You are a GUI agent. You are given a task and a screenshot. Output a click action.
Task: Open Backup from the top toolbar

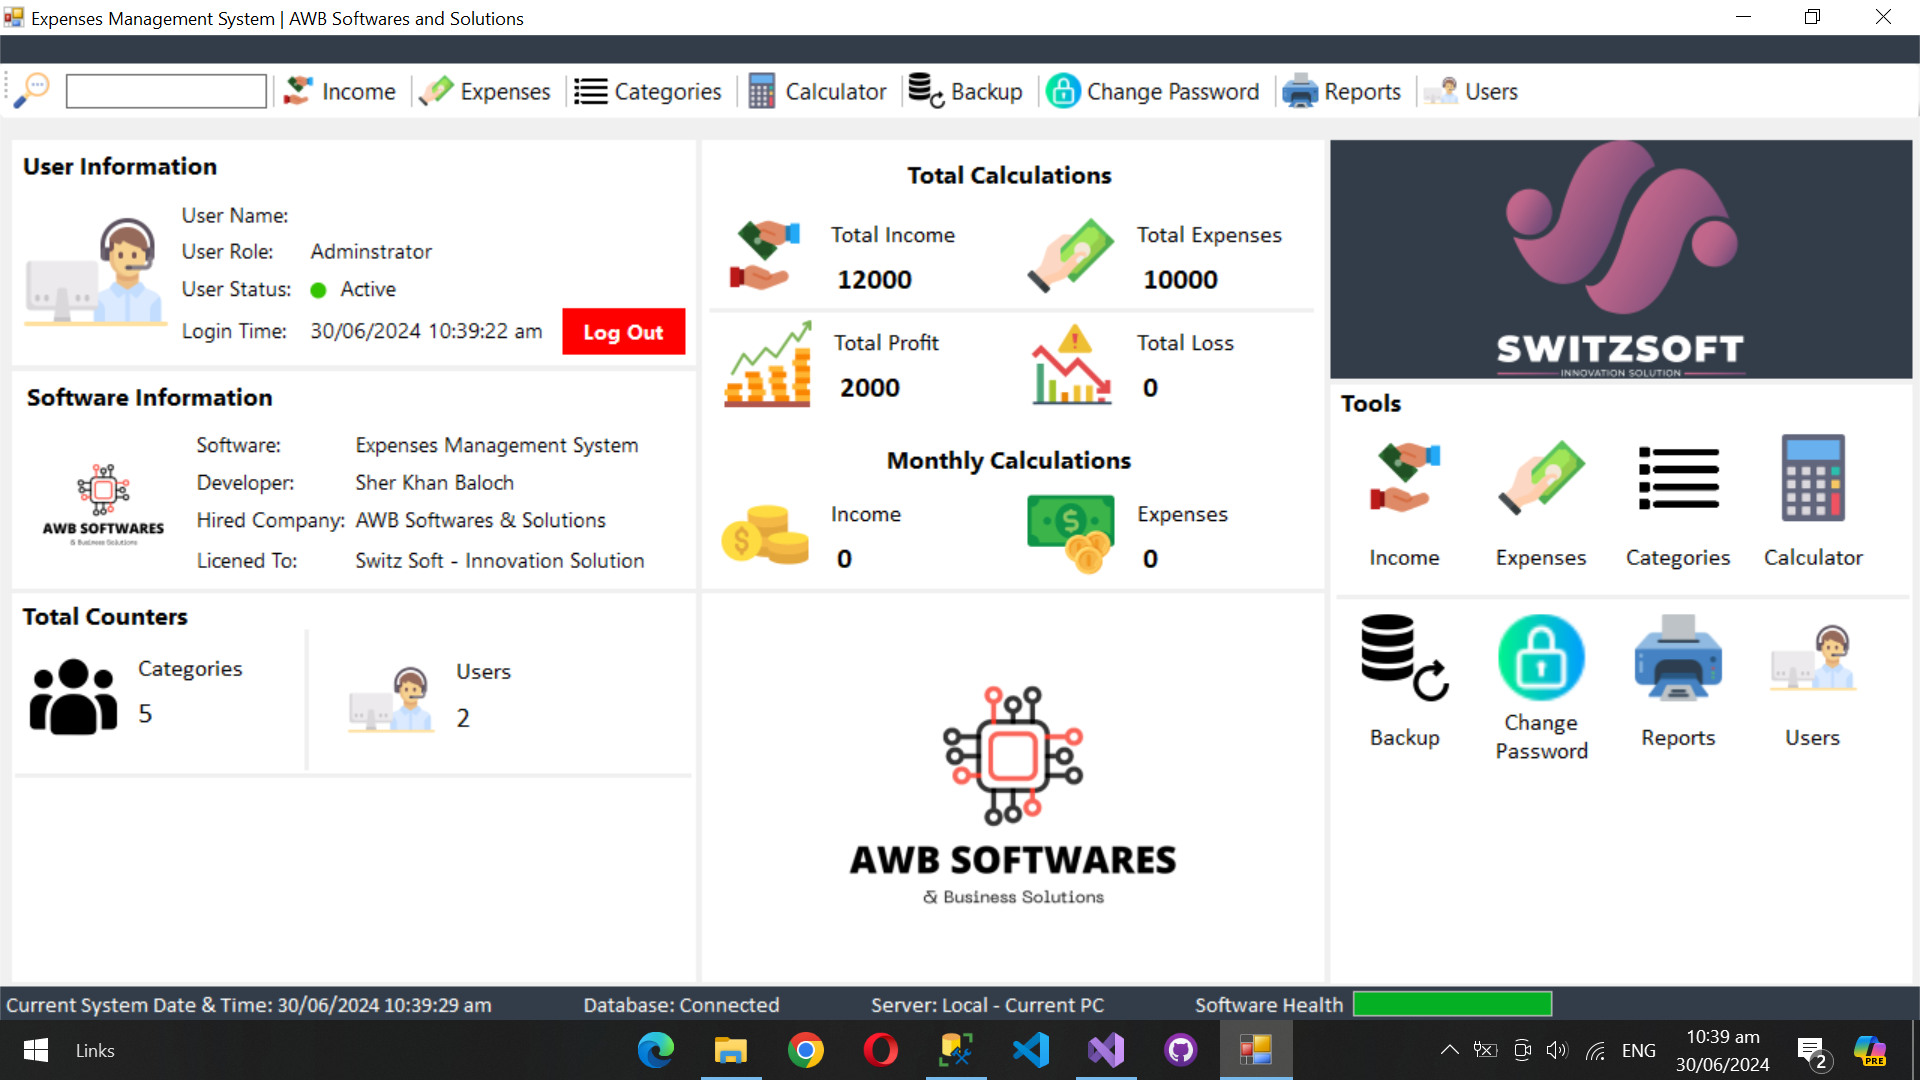coord(966,91)
